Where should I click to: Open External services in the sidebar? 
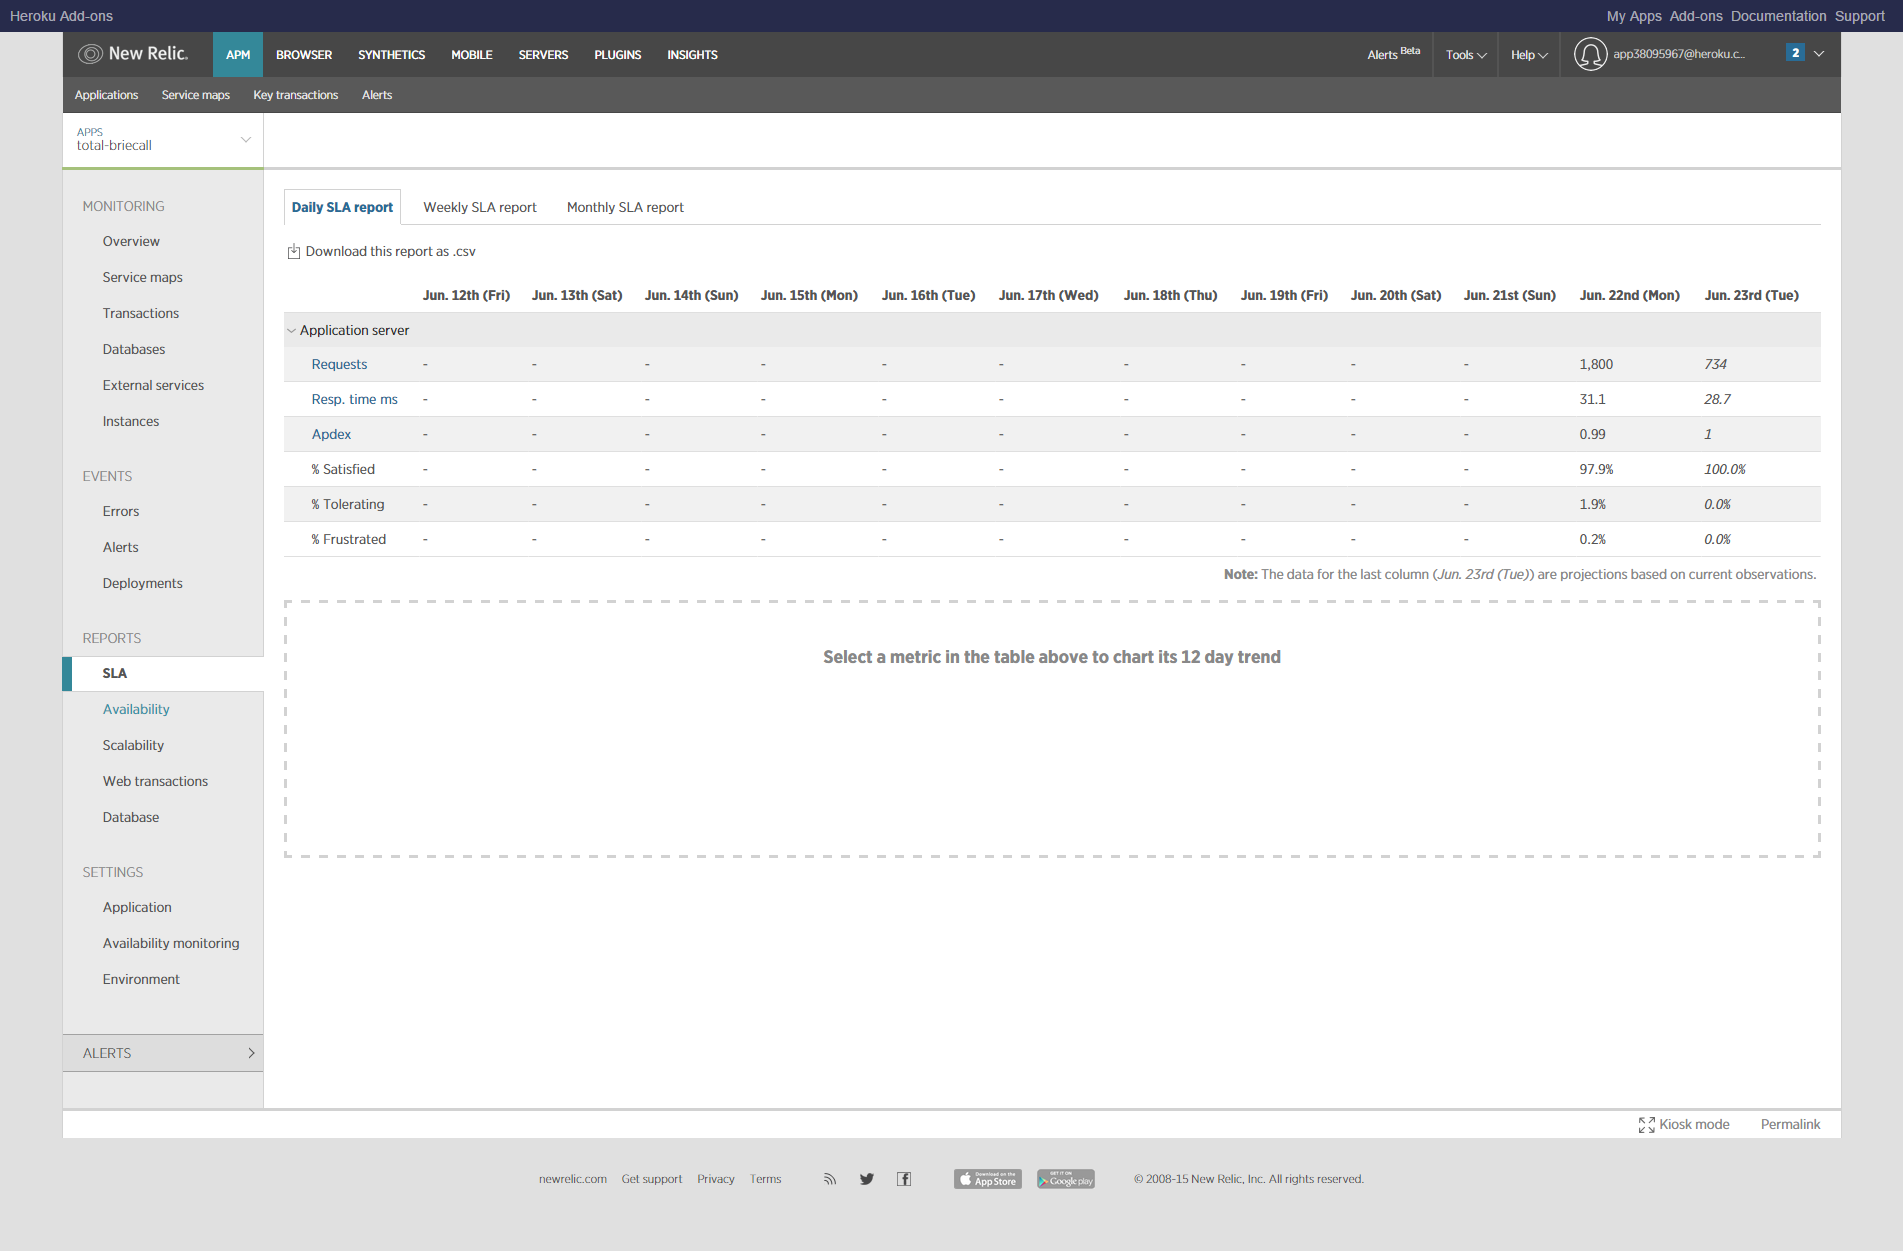tap(153, 386)
